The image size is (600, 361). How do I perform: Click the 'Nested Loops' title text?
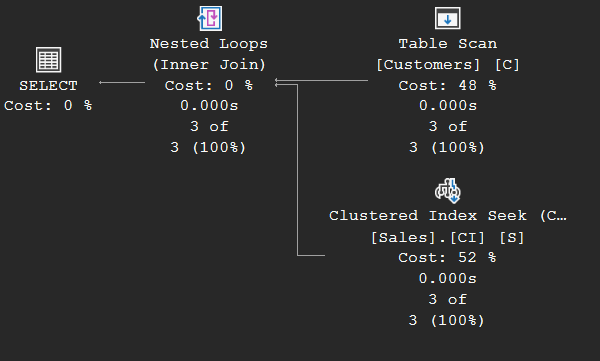click(x=209, y=44)
